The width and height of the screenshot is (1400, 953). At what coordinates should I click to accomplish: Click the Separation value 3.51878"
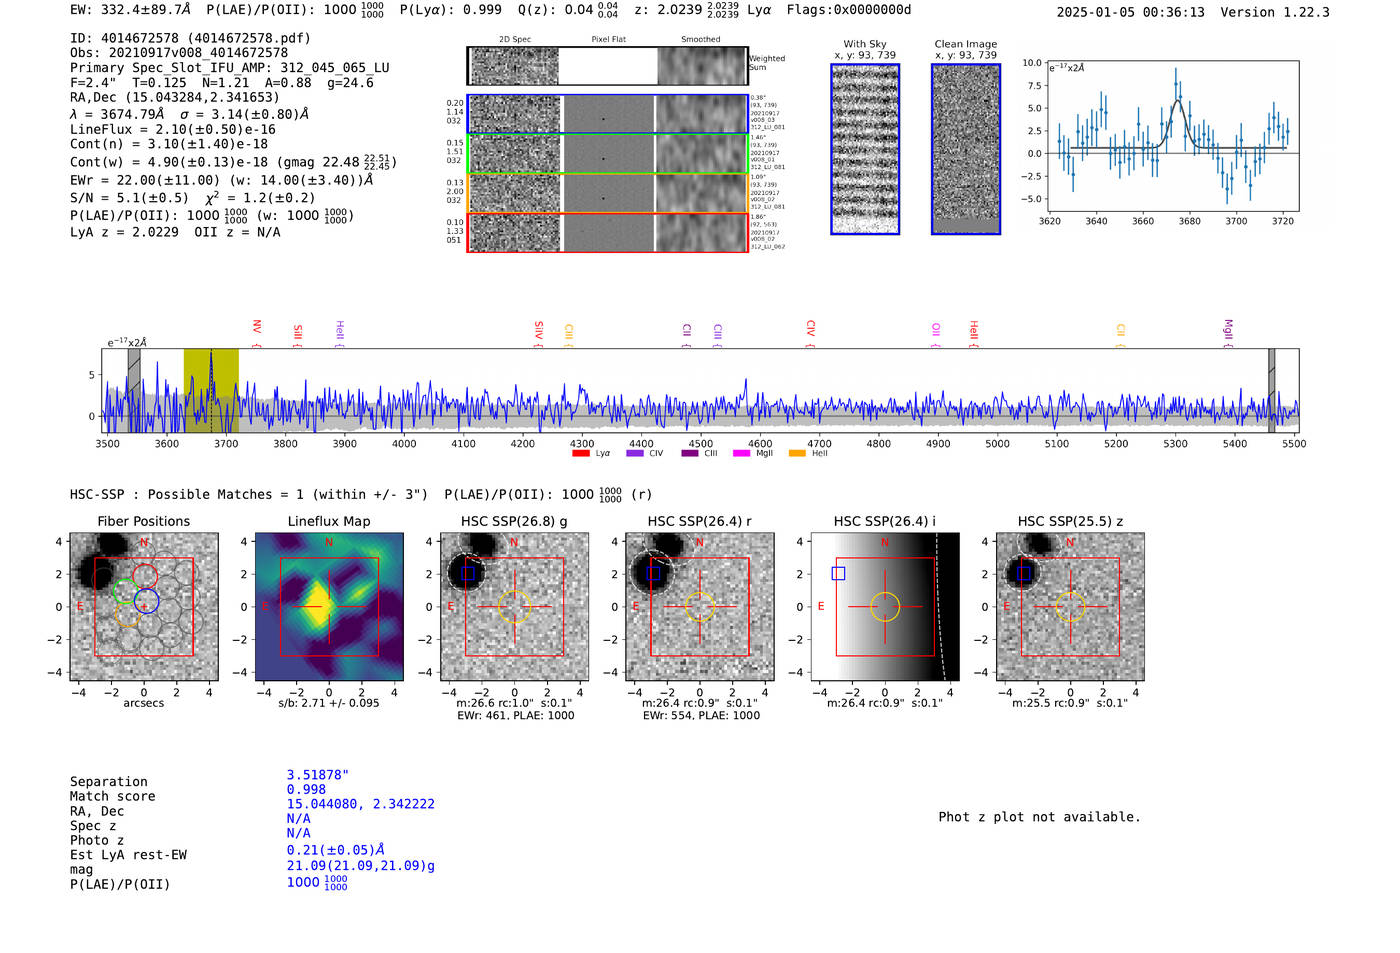click(x=318, y=775)
